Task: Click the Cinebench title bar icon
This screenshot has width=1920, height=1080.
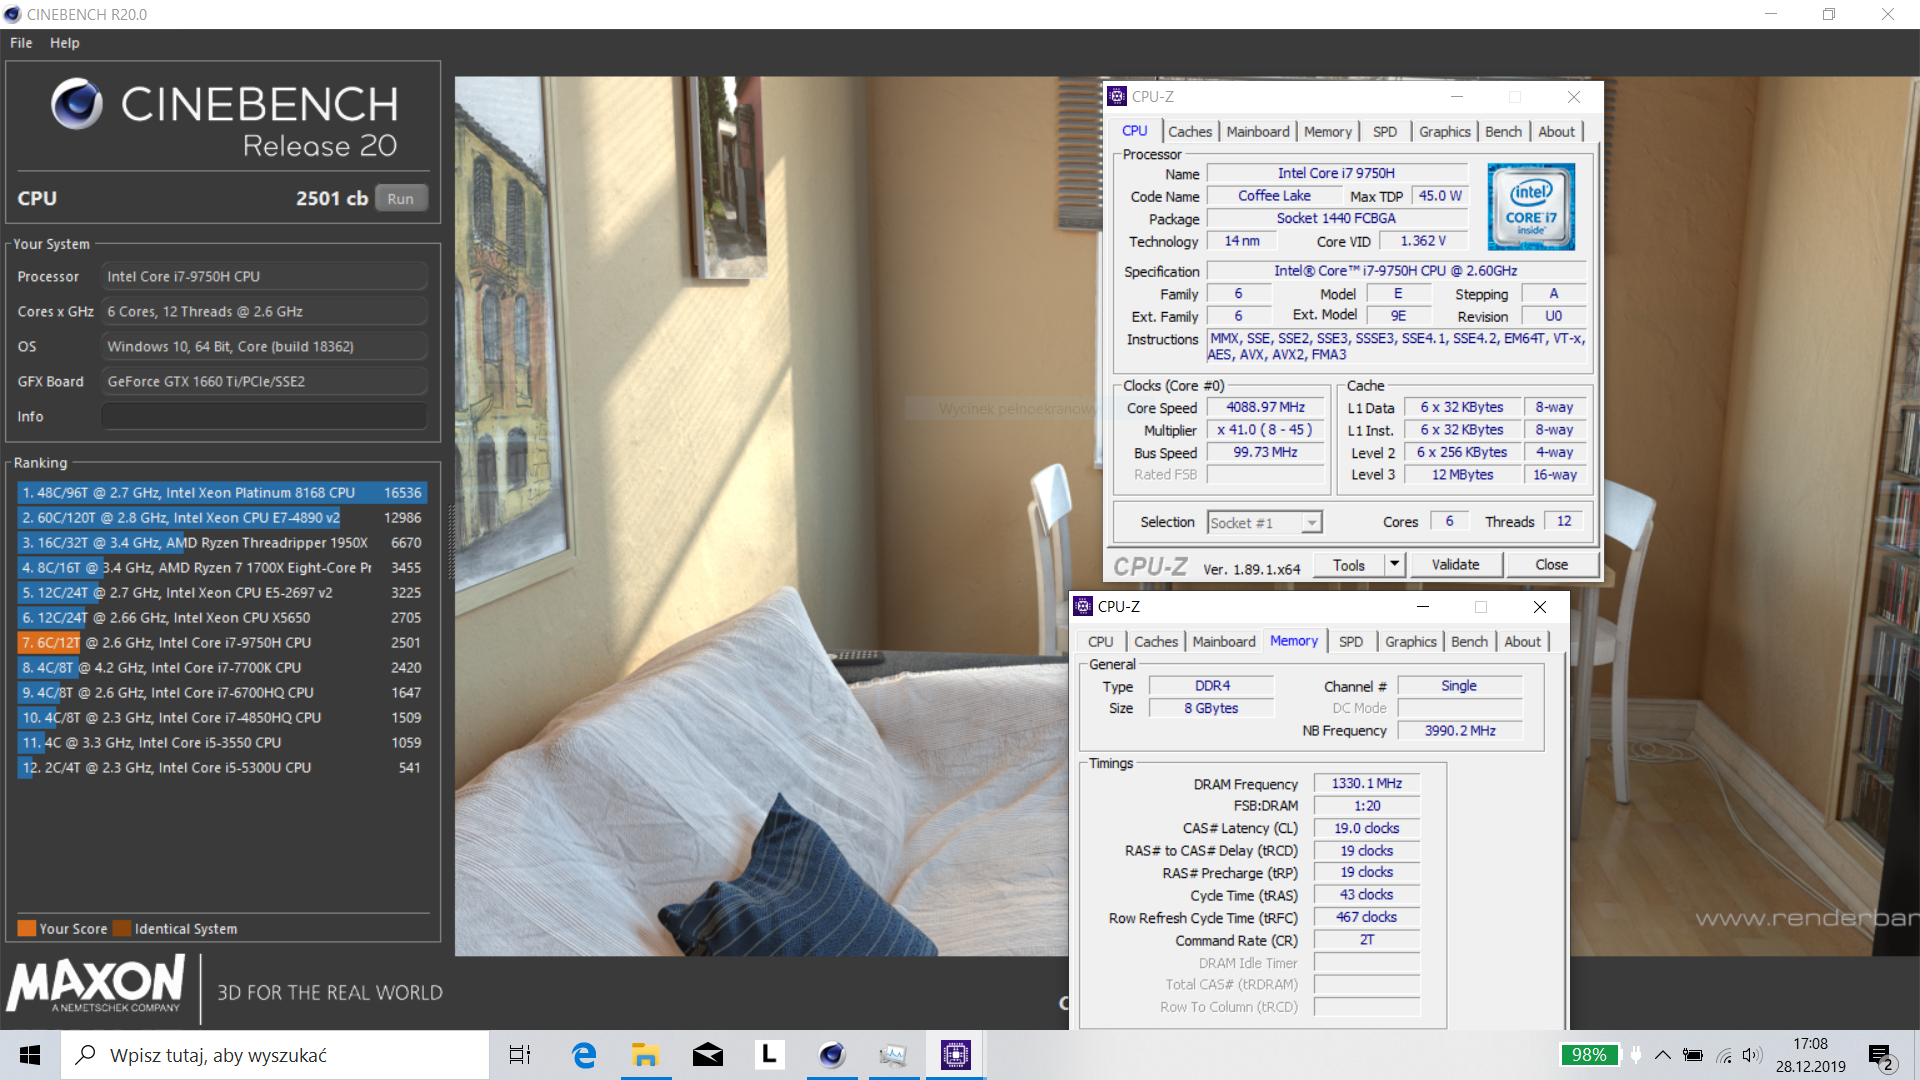Action: [x=13, y=14]
